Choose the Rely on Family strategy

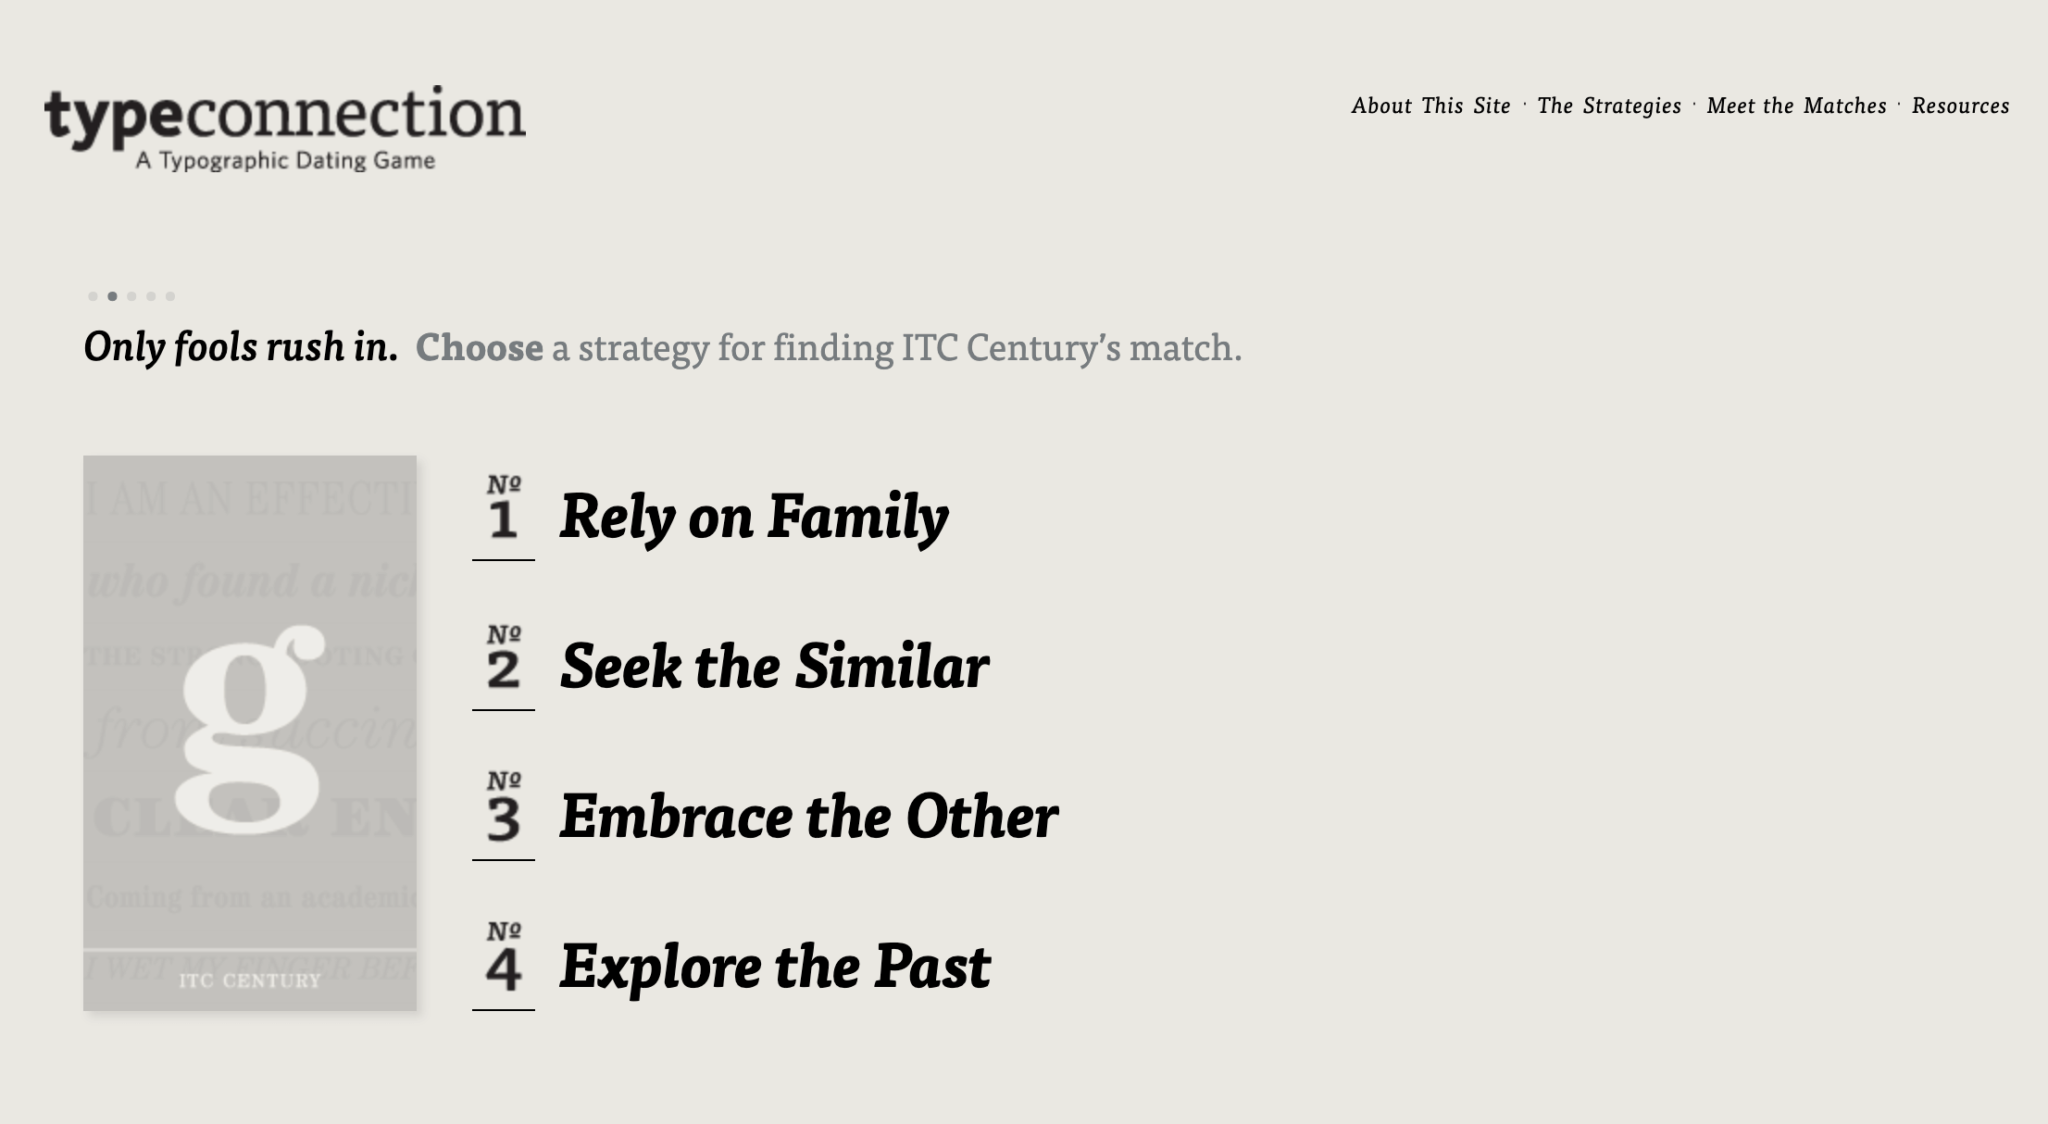pyautogui.click(x=754, y=517)
